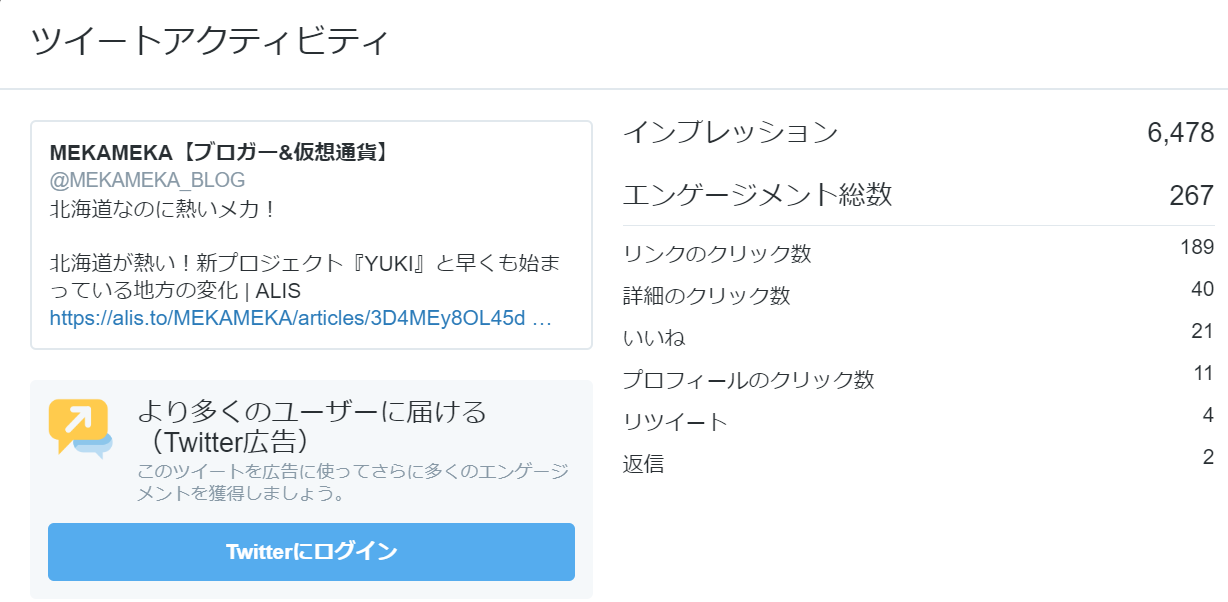Click the 詳細のクリック数 row label
Screen dimensions: 1228x602
coord(706,296)
